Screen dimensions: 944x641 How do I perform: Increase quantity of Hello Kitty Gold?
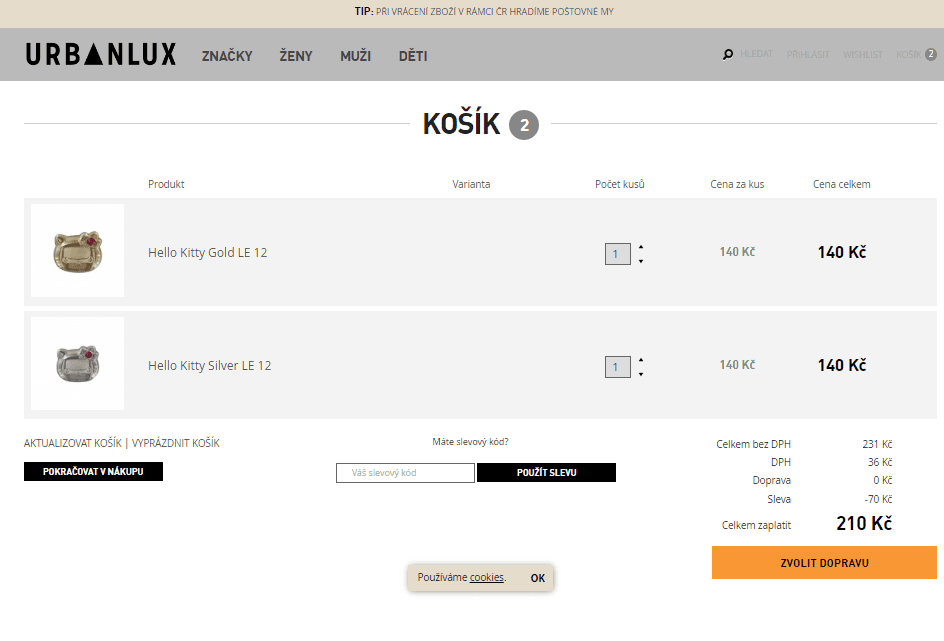click(x=641, y=247)
